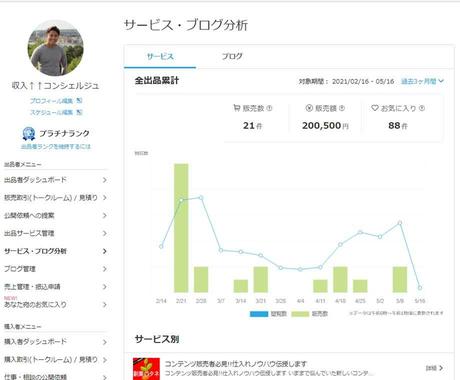
Task: Click the 対象期間 2021/02/16 - 05/16 text
Action: pyautogui.click(x=346, y=81)
